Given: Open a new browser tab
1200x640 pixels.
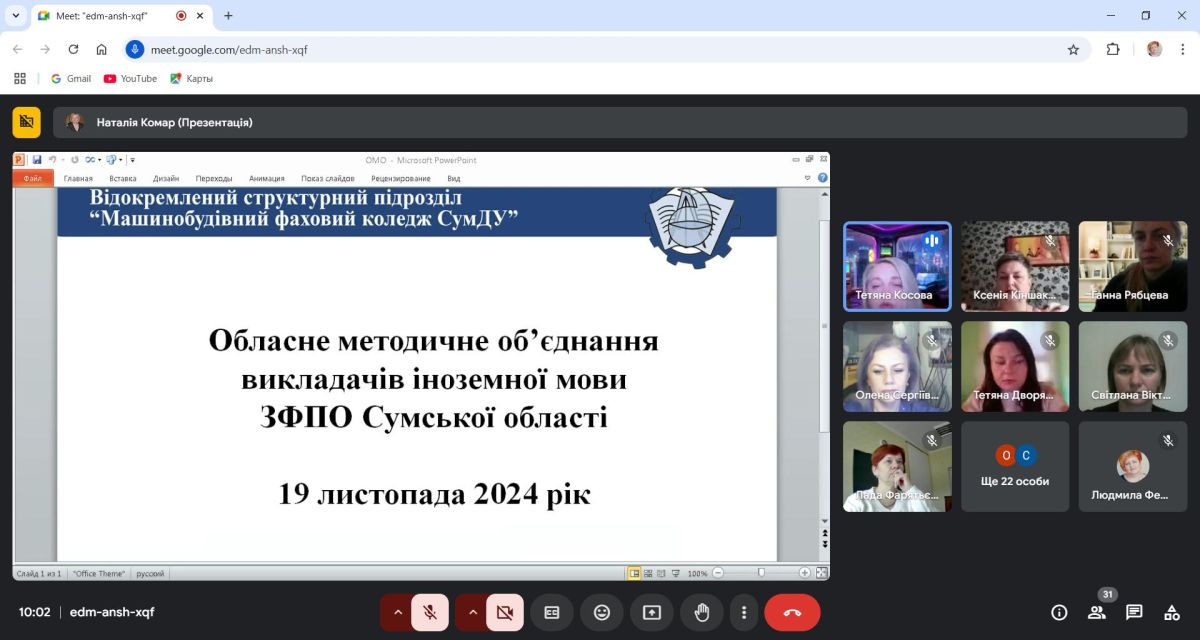Looking at the screenshot, I should 228,16.
